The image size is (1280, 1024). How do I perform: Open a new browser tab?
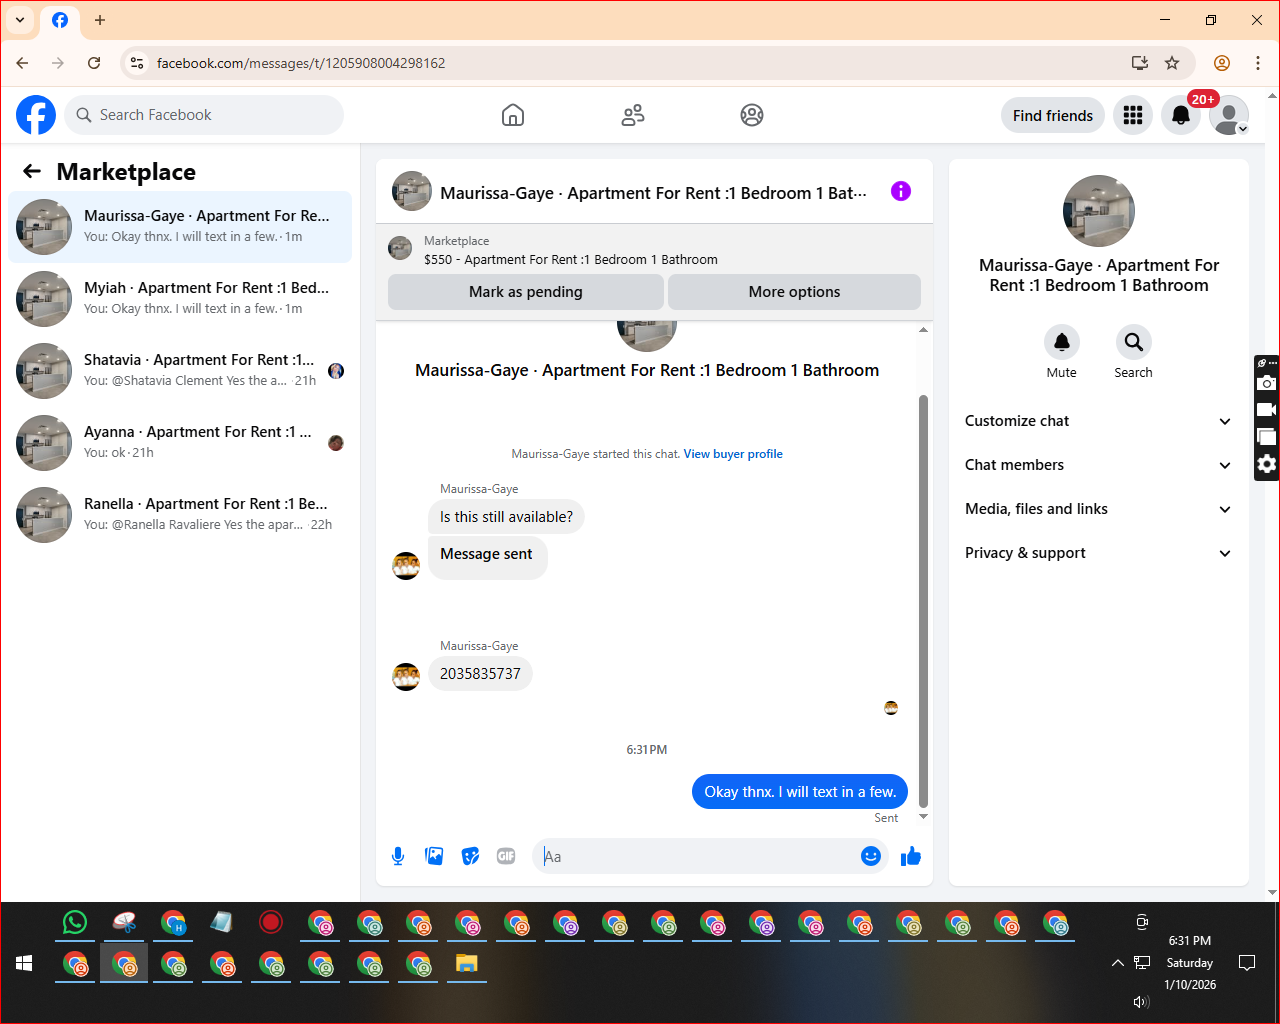pyautogui.click(x=100, y=20)
